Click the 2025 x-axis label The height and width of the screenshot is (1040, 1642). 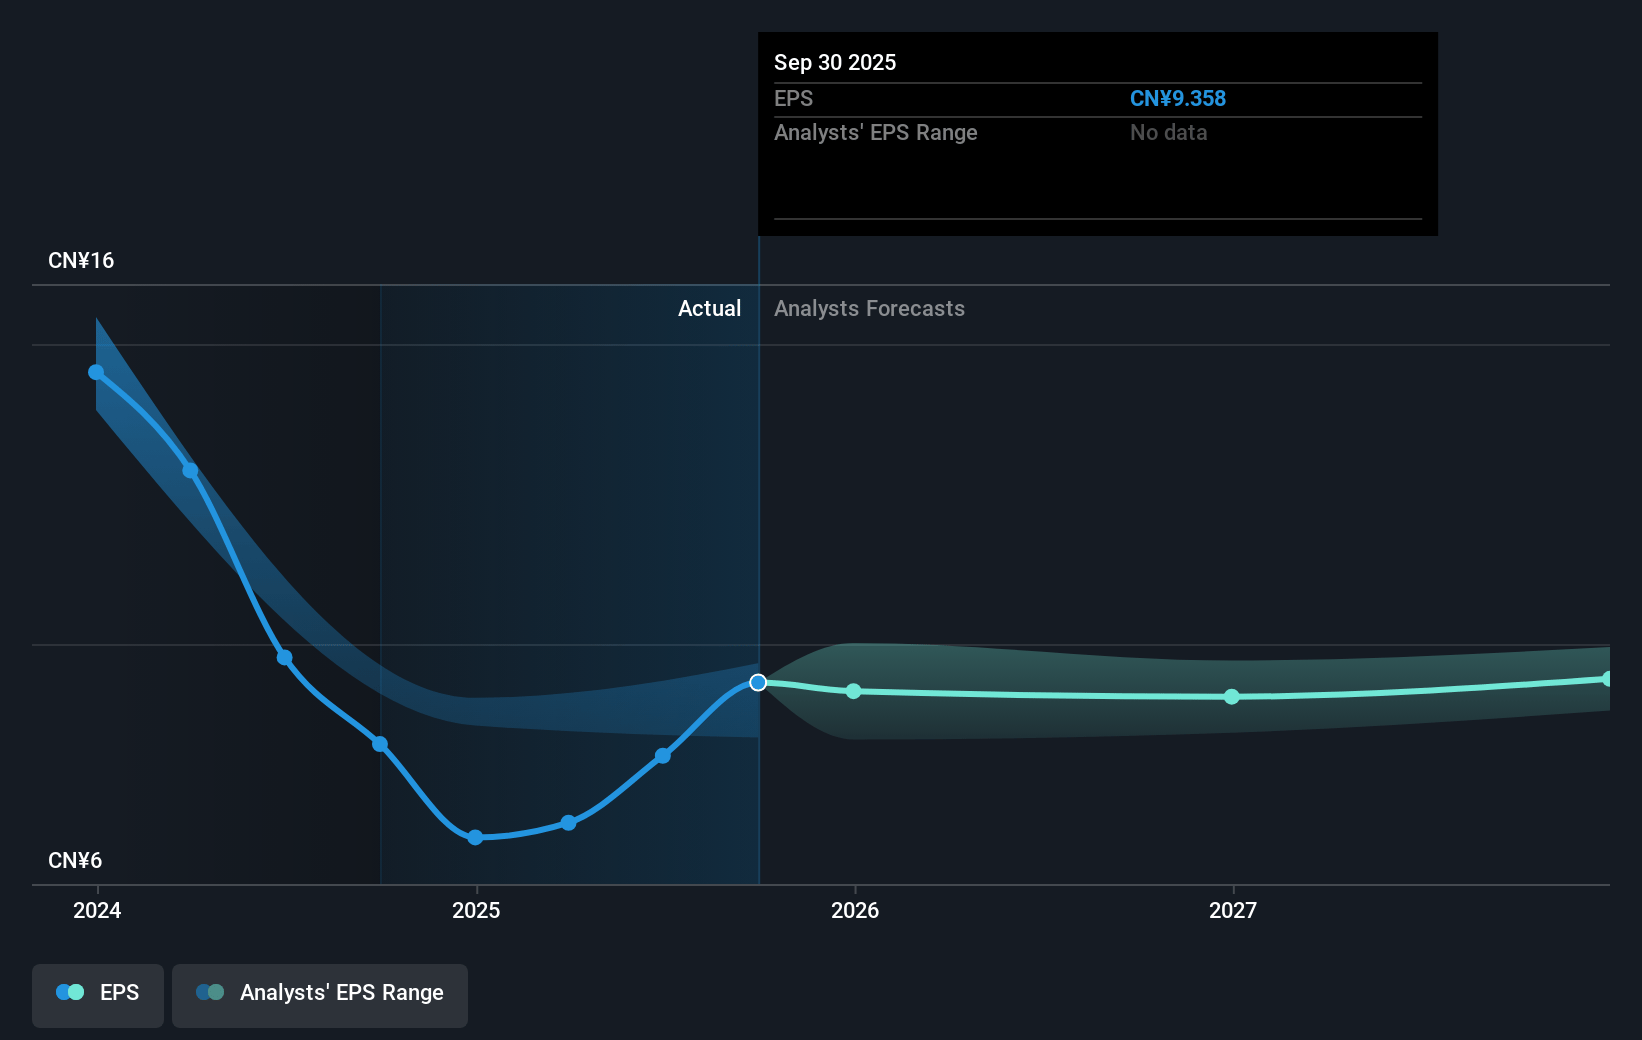click(x=476, y=910)
